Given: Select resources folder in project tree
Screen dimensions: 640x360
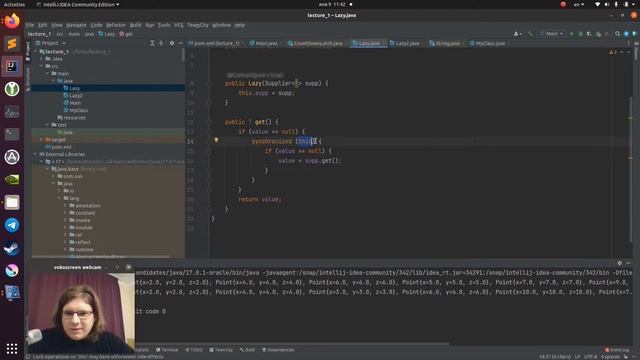Looking at the screenshot, I should tap(74, 118).
